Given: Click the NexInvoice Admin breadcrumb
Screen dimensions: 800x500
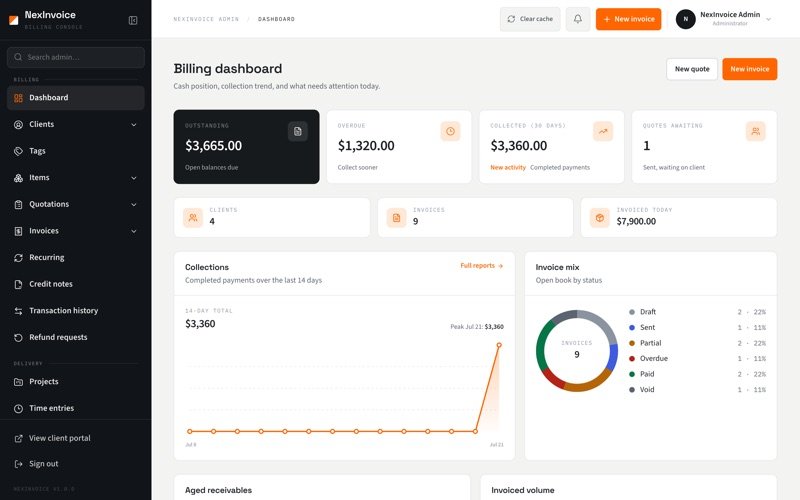Looking at the screenshot, I should (206, 19).
